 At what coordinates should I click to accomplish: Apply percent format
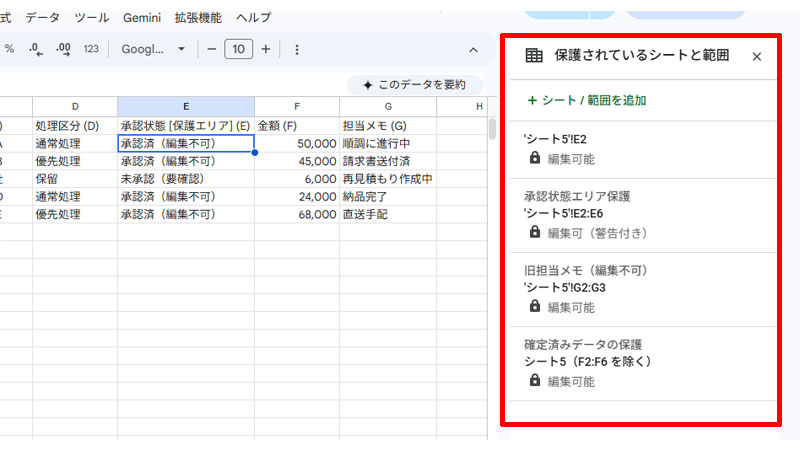point(9,49)
